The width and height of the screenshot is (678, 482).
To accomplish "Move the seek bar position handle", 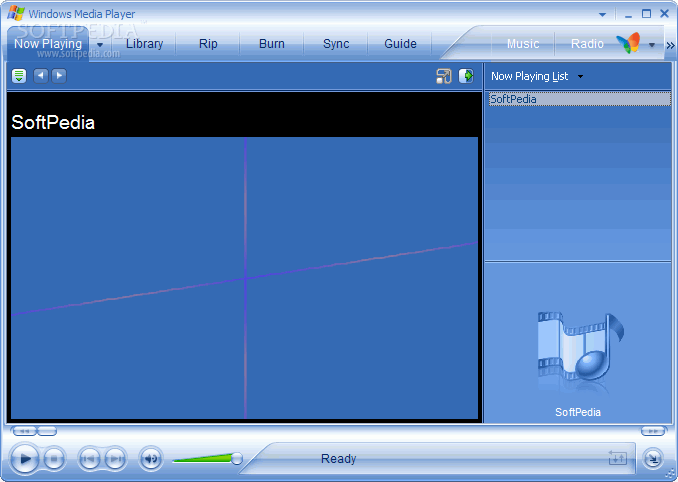I will [47, 431].
